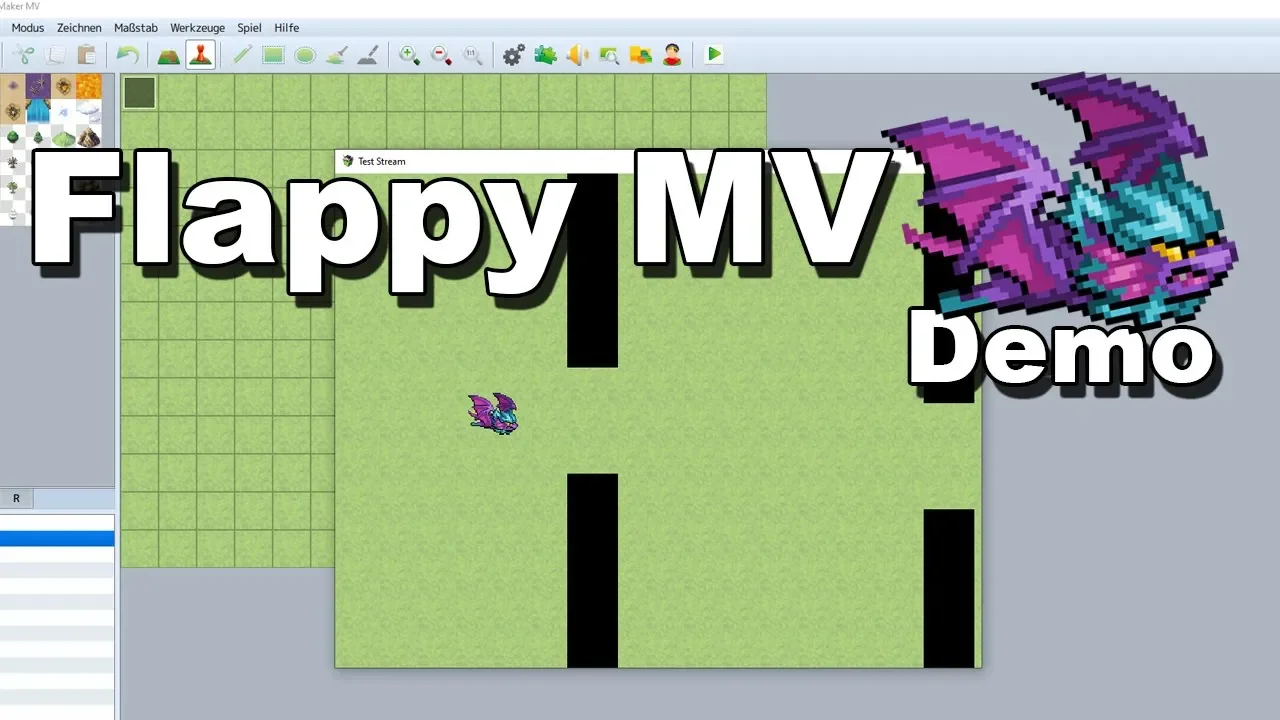Click the Test Stream window title
The width and height of the screenshot is (1280, 720).
pyautogui.click(x=381, y=161)
